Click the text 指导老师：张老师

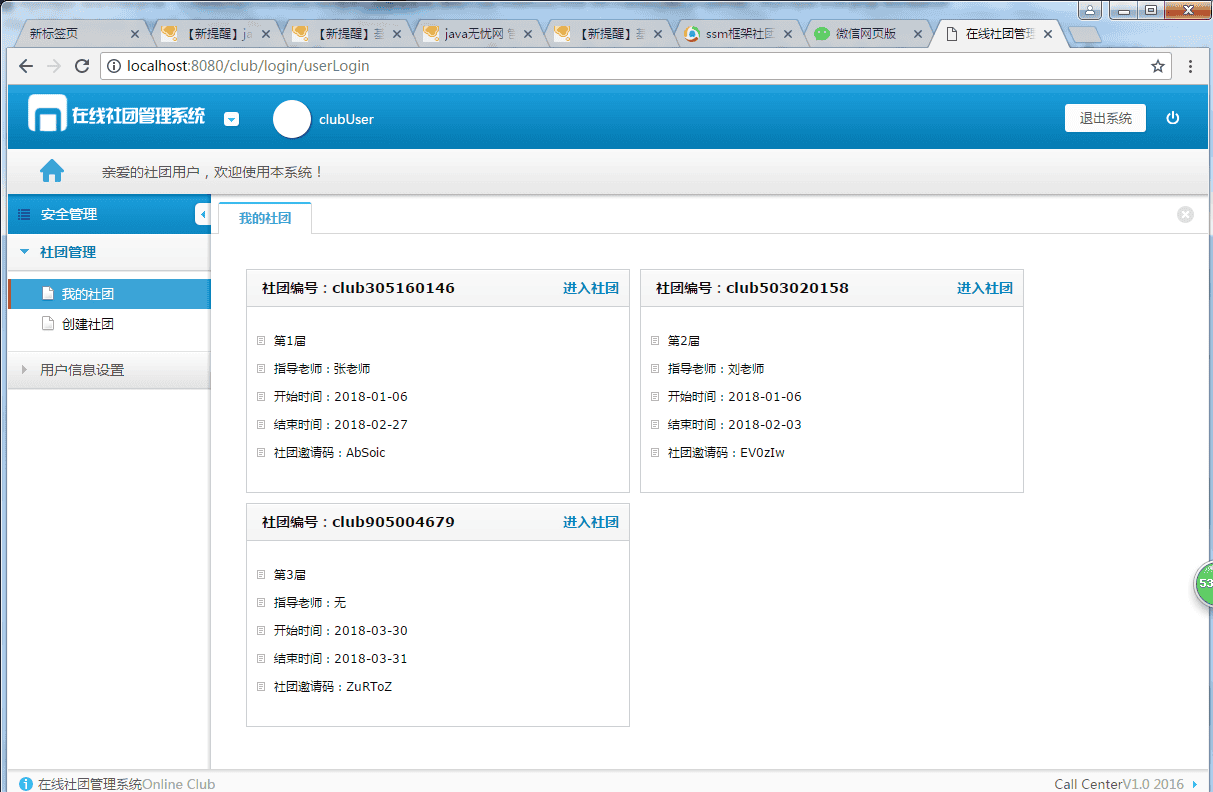(322, 369)
